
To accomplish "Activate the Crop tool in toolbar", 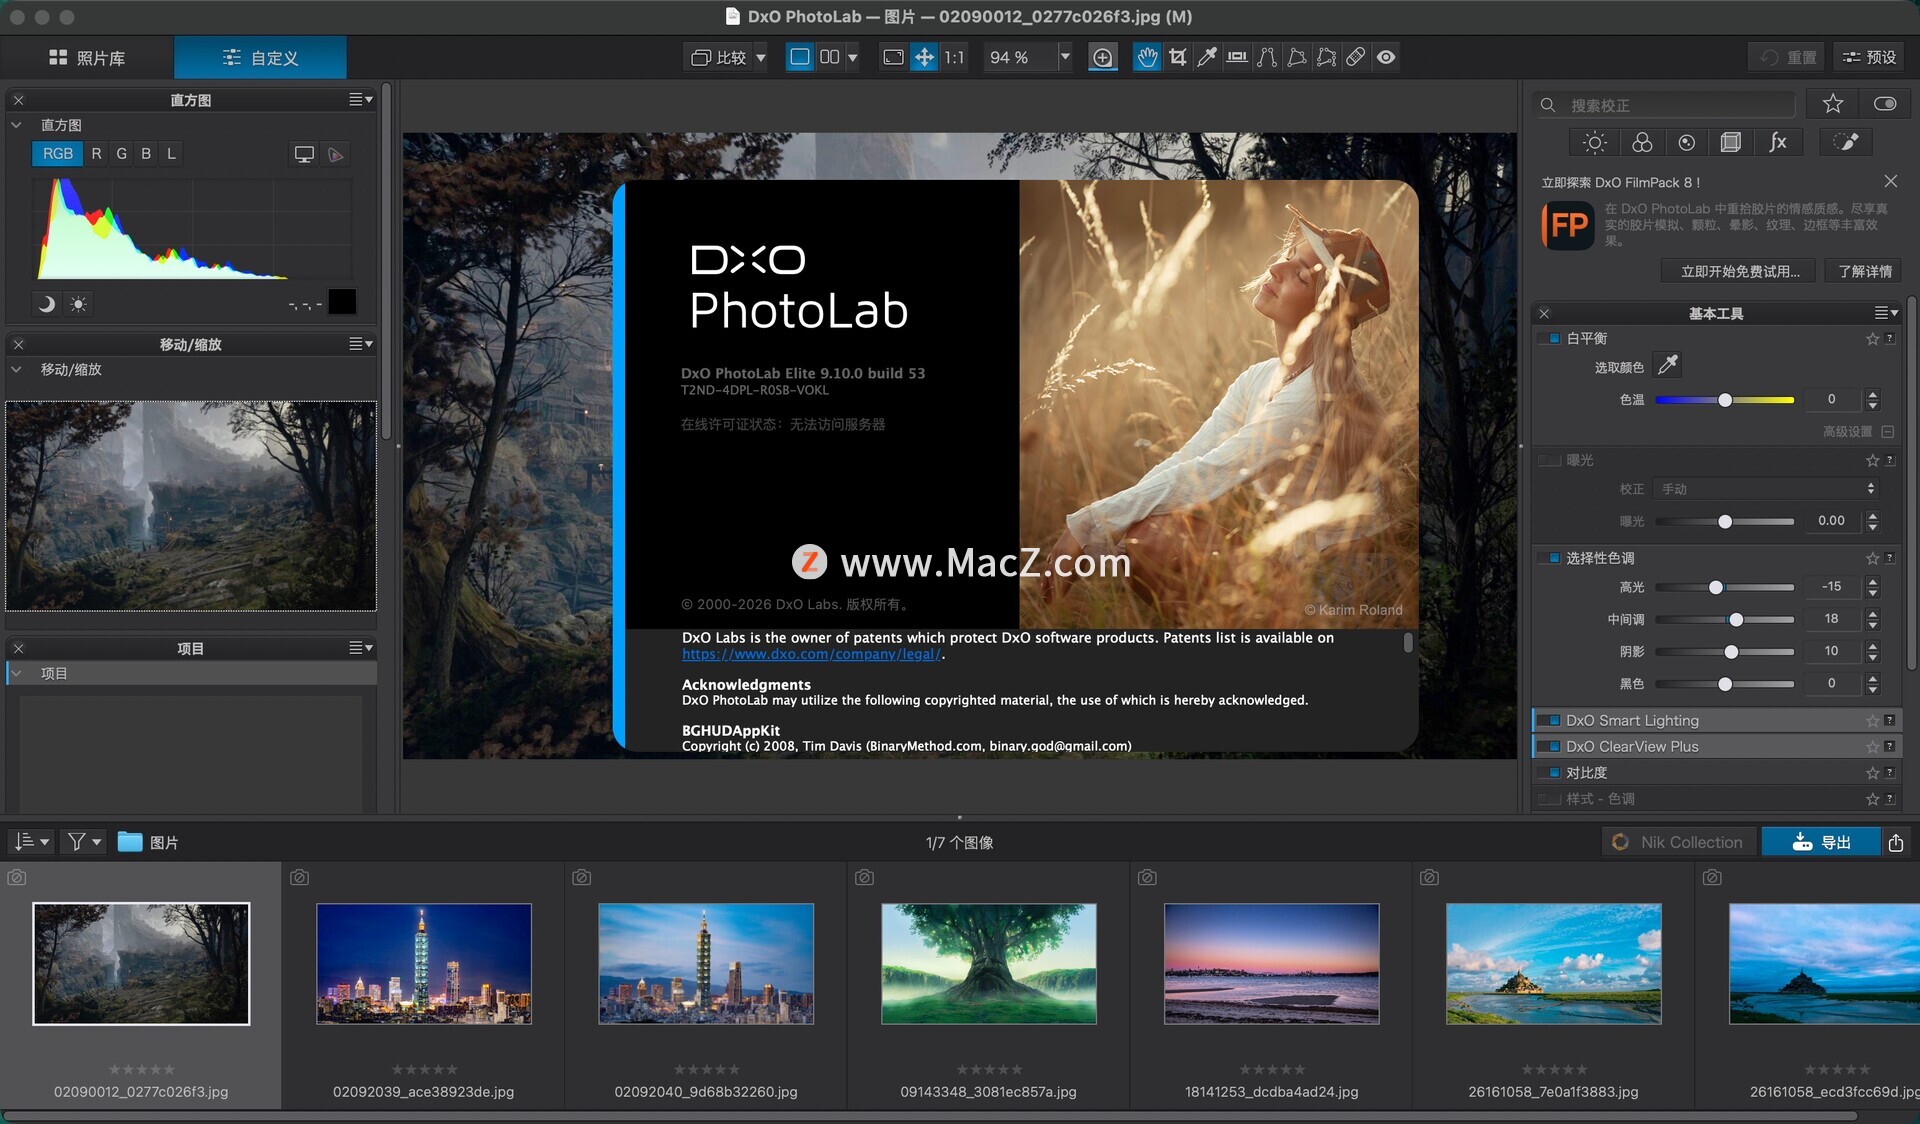I will [1177, 57].
